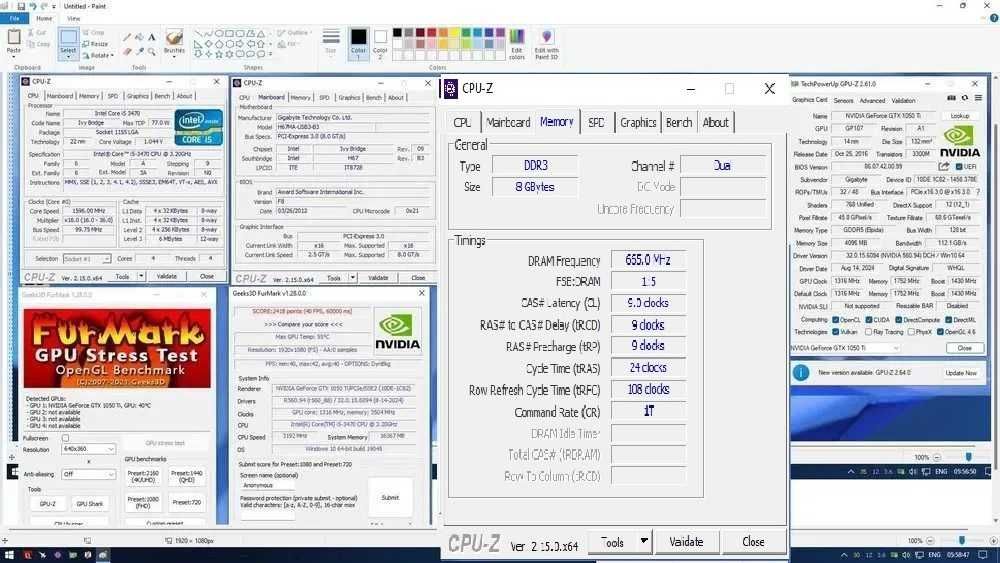Open the Sensors tab in GPU-Z
The width and height of the screenshot is (1000, 563).
pyautogui.click(x=843, y=101)
